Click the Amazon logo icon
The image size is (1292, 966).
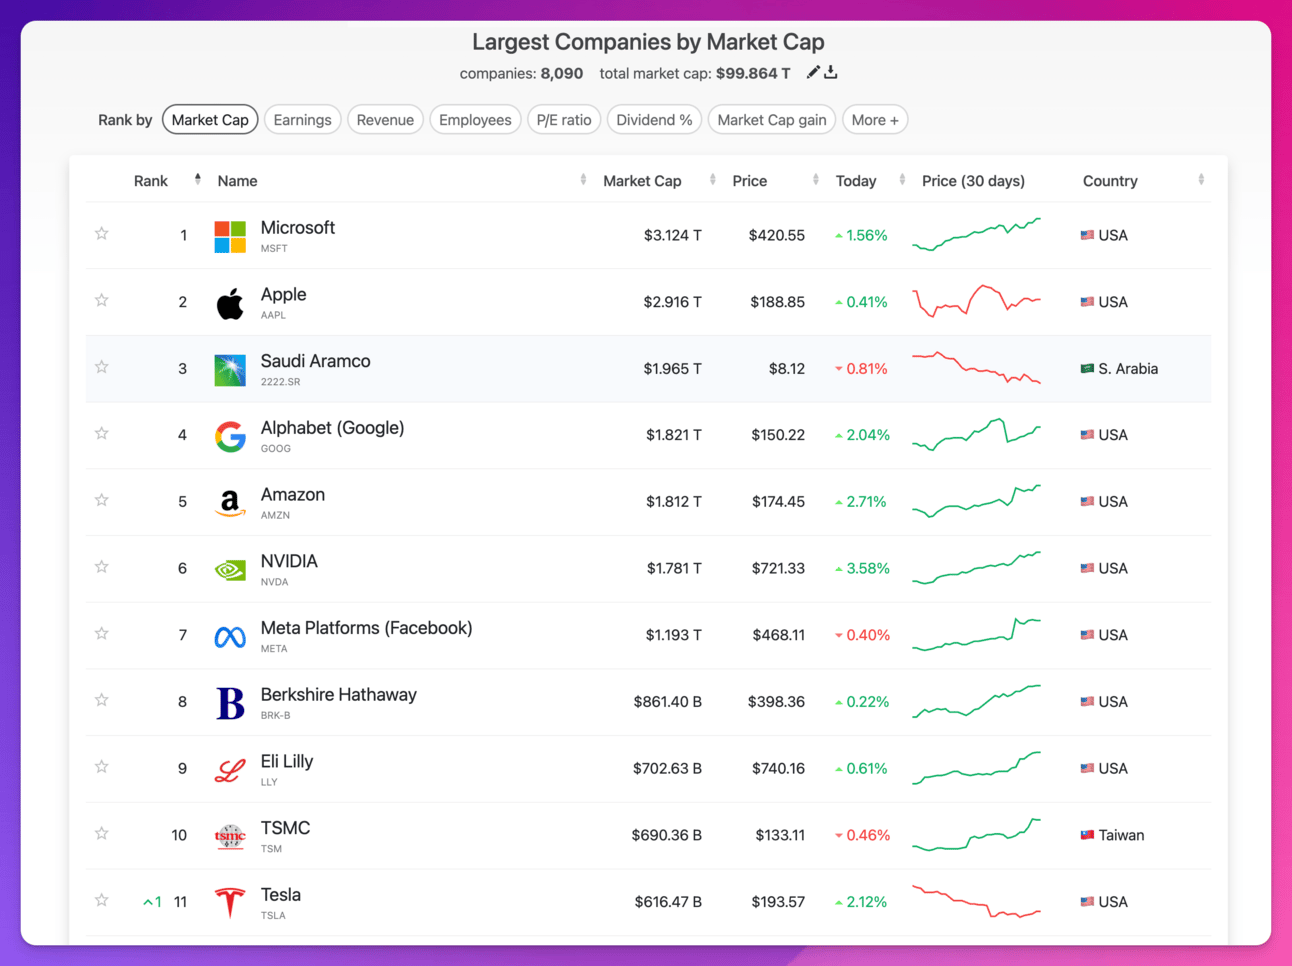coord(230,503)
